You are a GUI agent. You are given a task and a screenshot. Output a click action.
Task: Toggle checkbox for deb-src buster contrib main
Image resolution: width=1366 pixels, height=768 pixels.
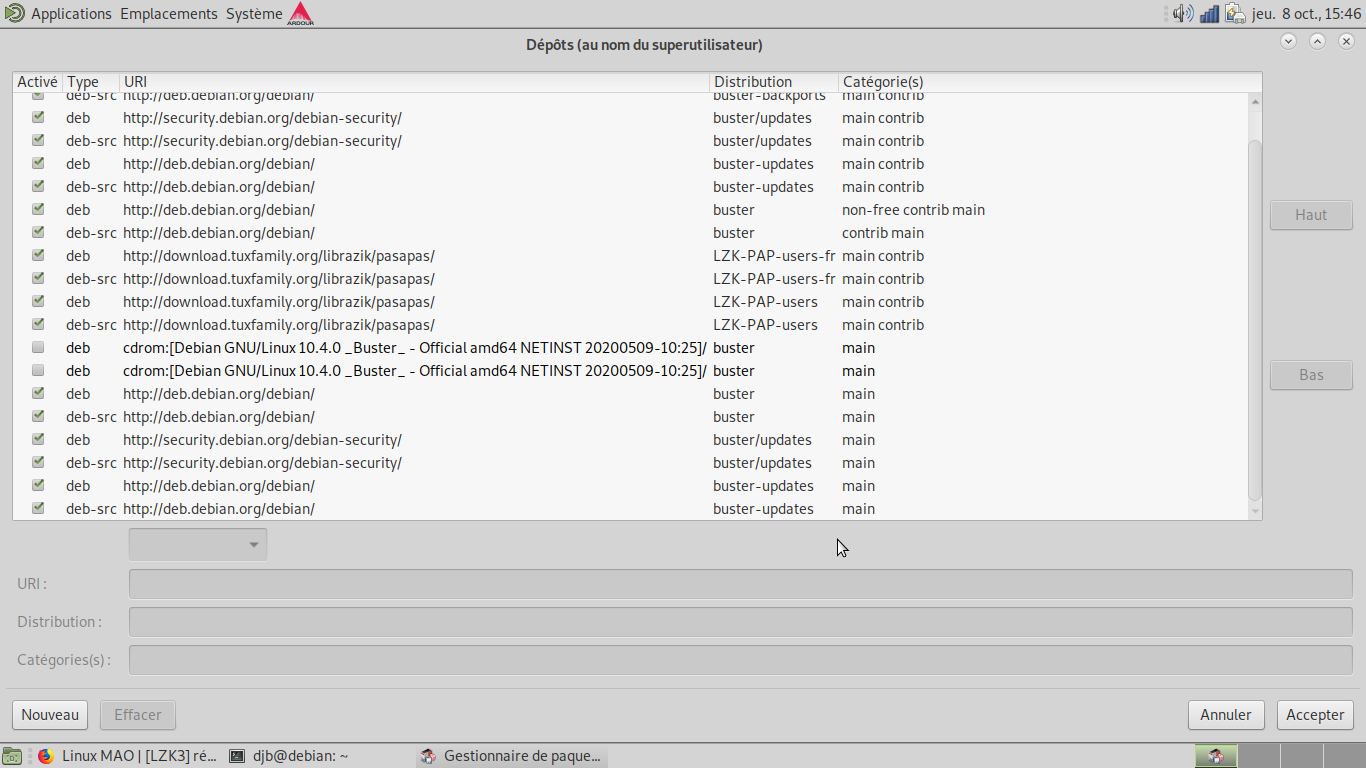[38, 232]
